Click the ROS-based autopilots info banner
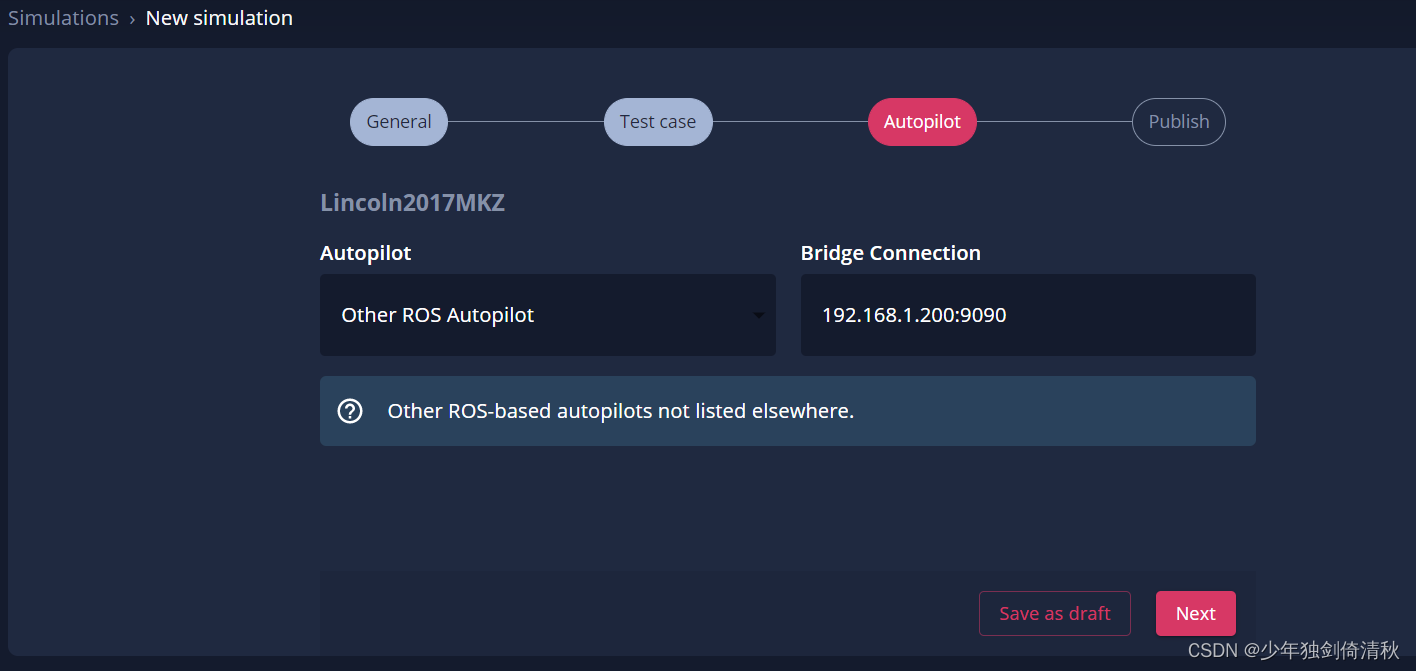This screenshot has height=671, width=1416. pyautogui.click(x=787, y=410)
